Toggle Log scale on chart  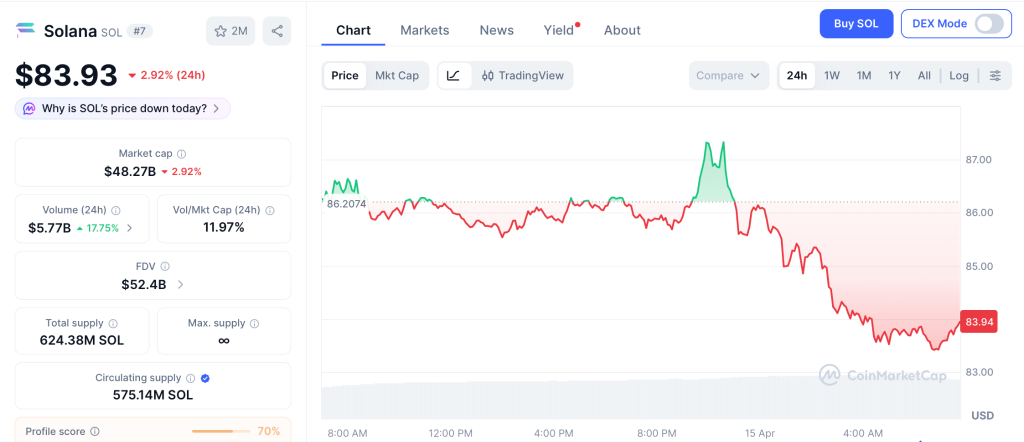tap(958, 76)
